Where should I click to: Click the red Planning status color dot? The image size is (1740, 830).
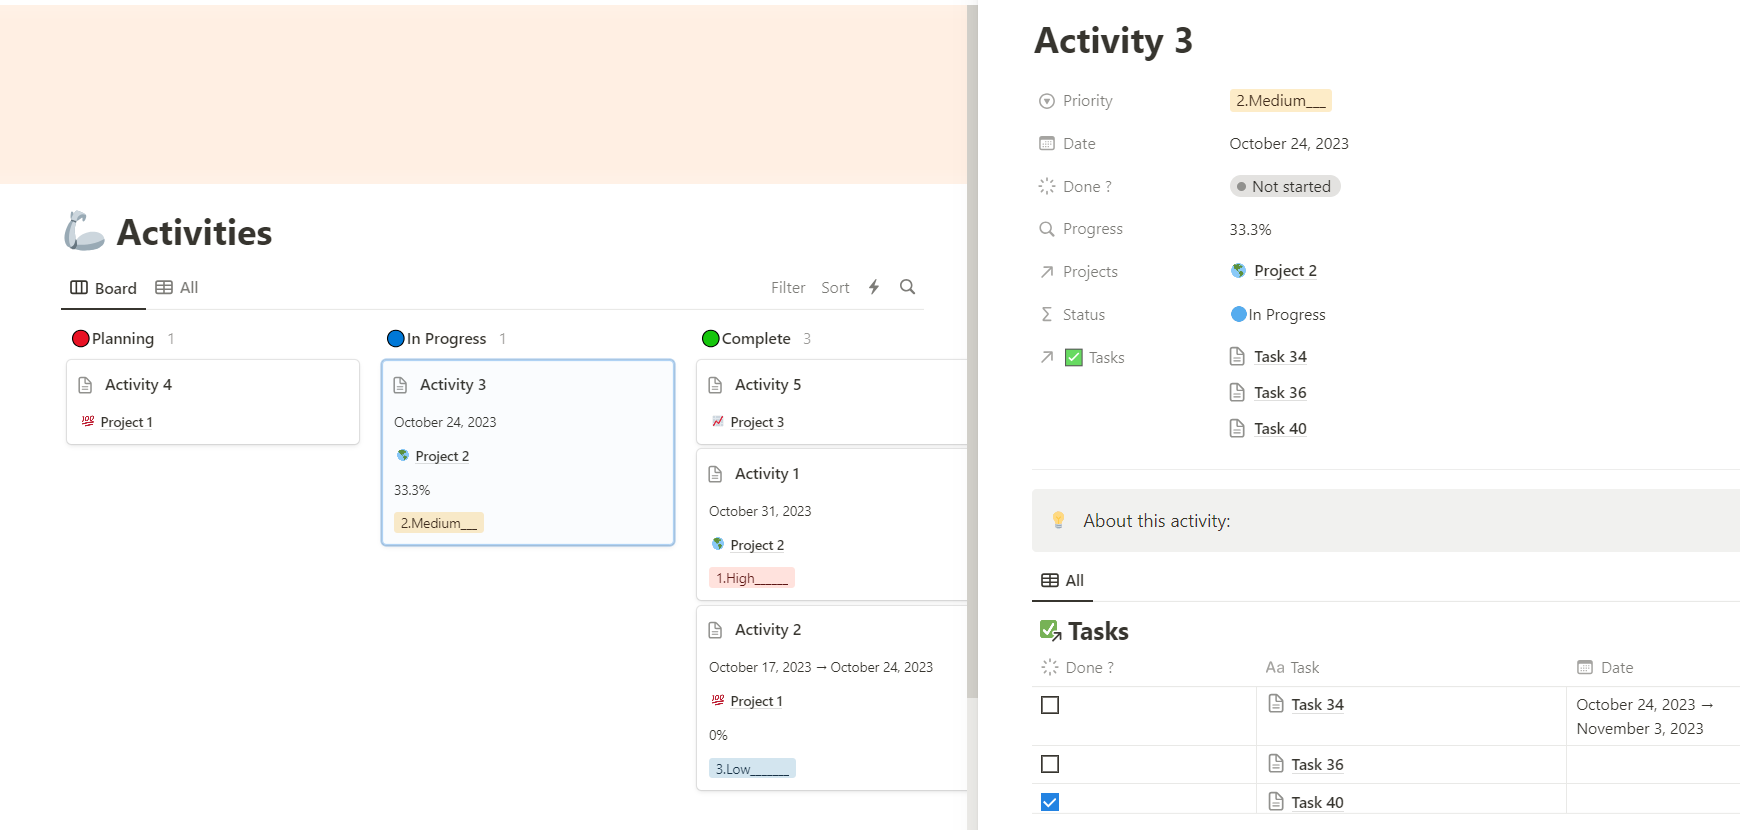pos(81,339)
